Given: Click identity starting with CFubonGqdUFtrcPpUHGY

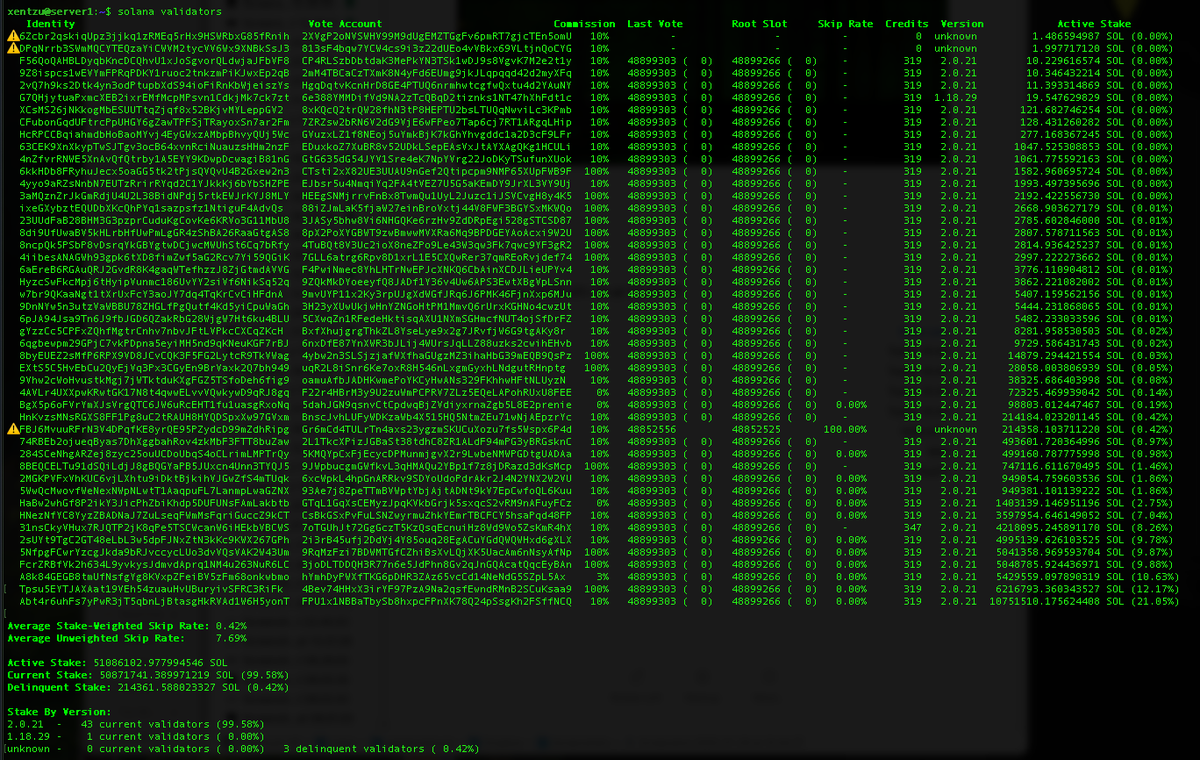Looking at the screenshot, I should tap(154, 121).
